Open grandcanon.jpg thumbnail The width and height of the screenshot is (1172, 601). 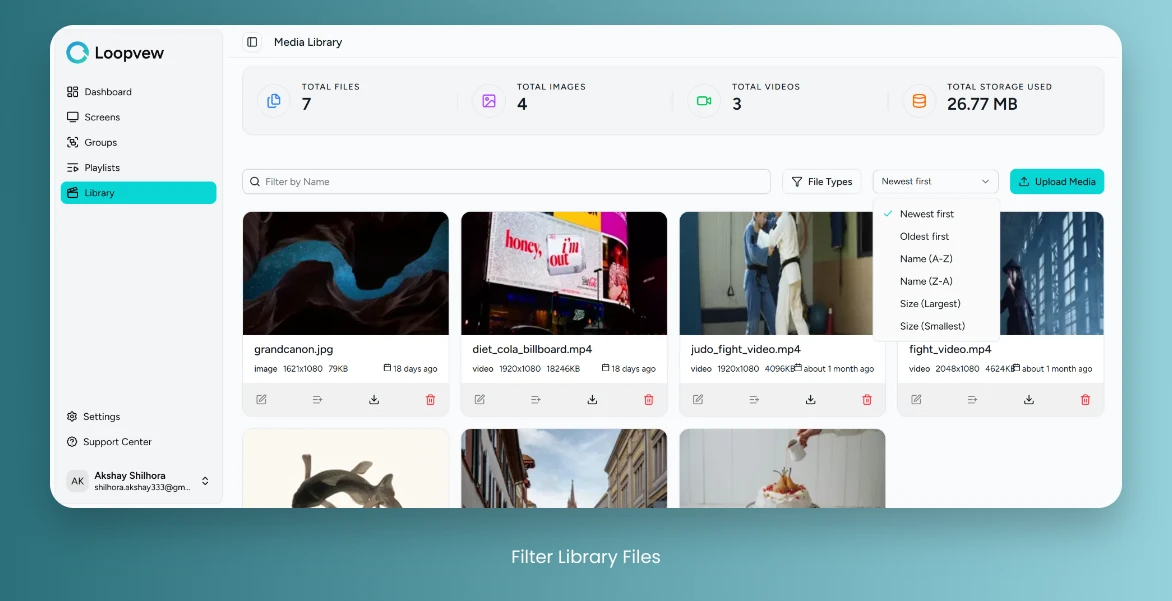pyautogui.click(x=345, y=274)
